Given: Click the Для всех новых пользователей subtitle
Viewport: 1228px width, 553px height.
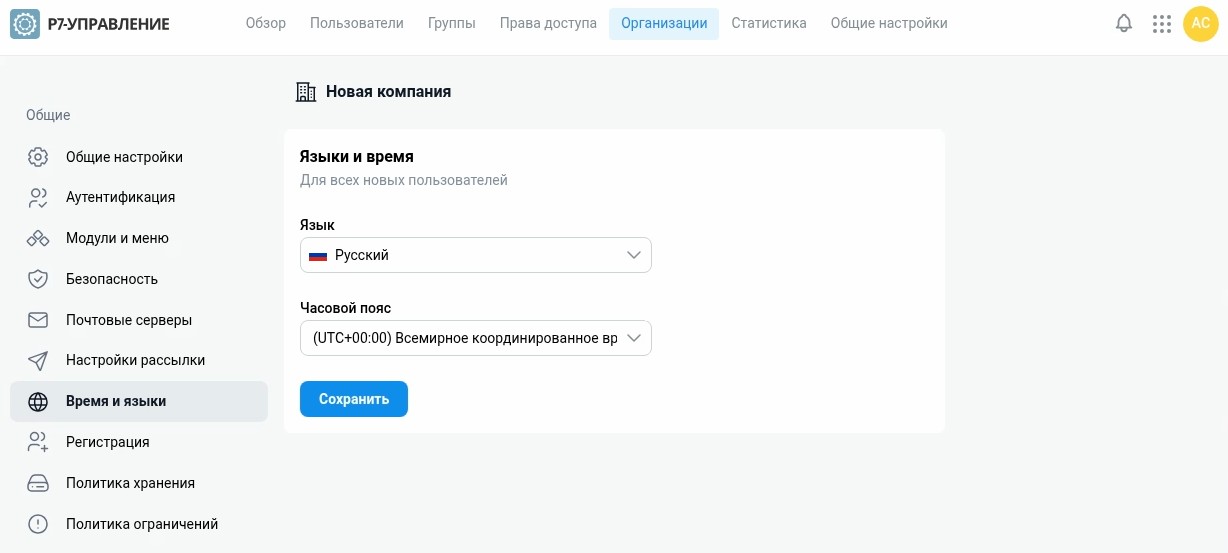Looking at the screenshot, I should 404,181.
